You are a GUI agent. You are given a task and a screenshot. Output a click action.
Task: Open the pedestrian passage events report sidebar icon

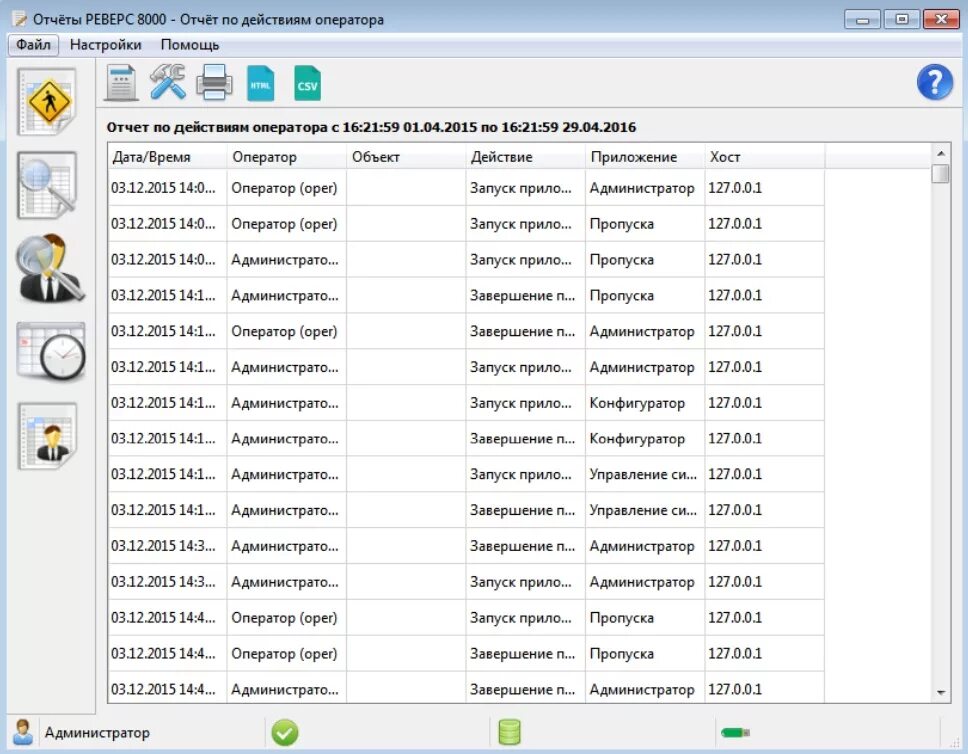[x=47, y=101]
